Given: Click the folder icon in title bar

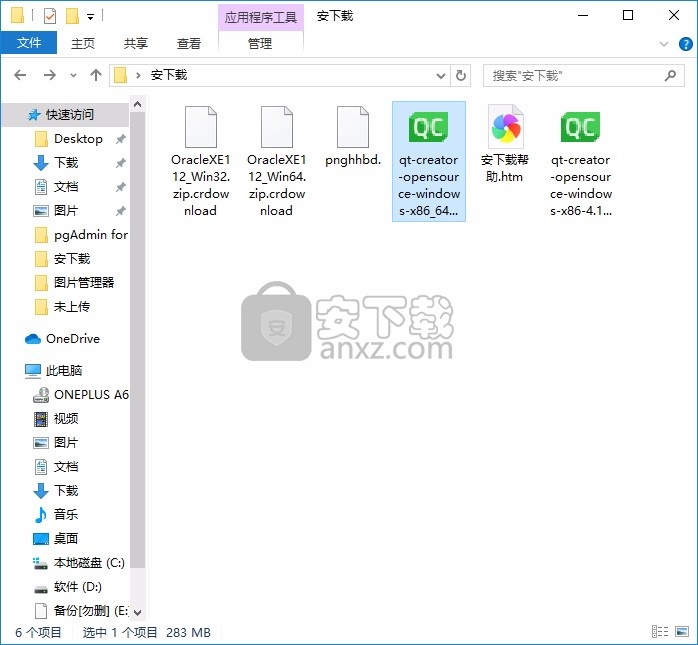Looking at the screenshot, I should 17,16.
